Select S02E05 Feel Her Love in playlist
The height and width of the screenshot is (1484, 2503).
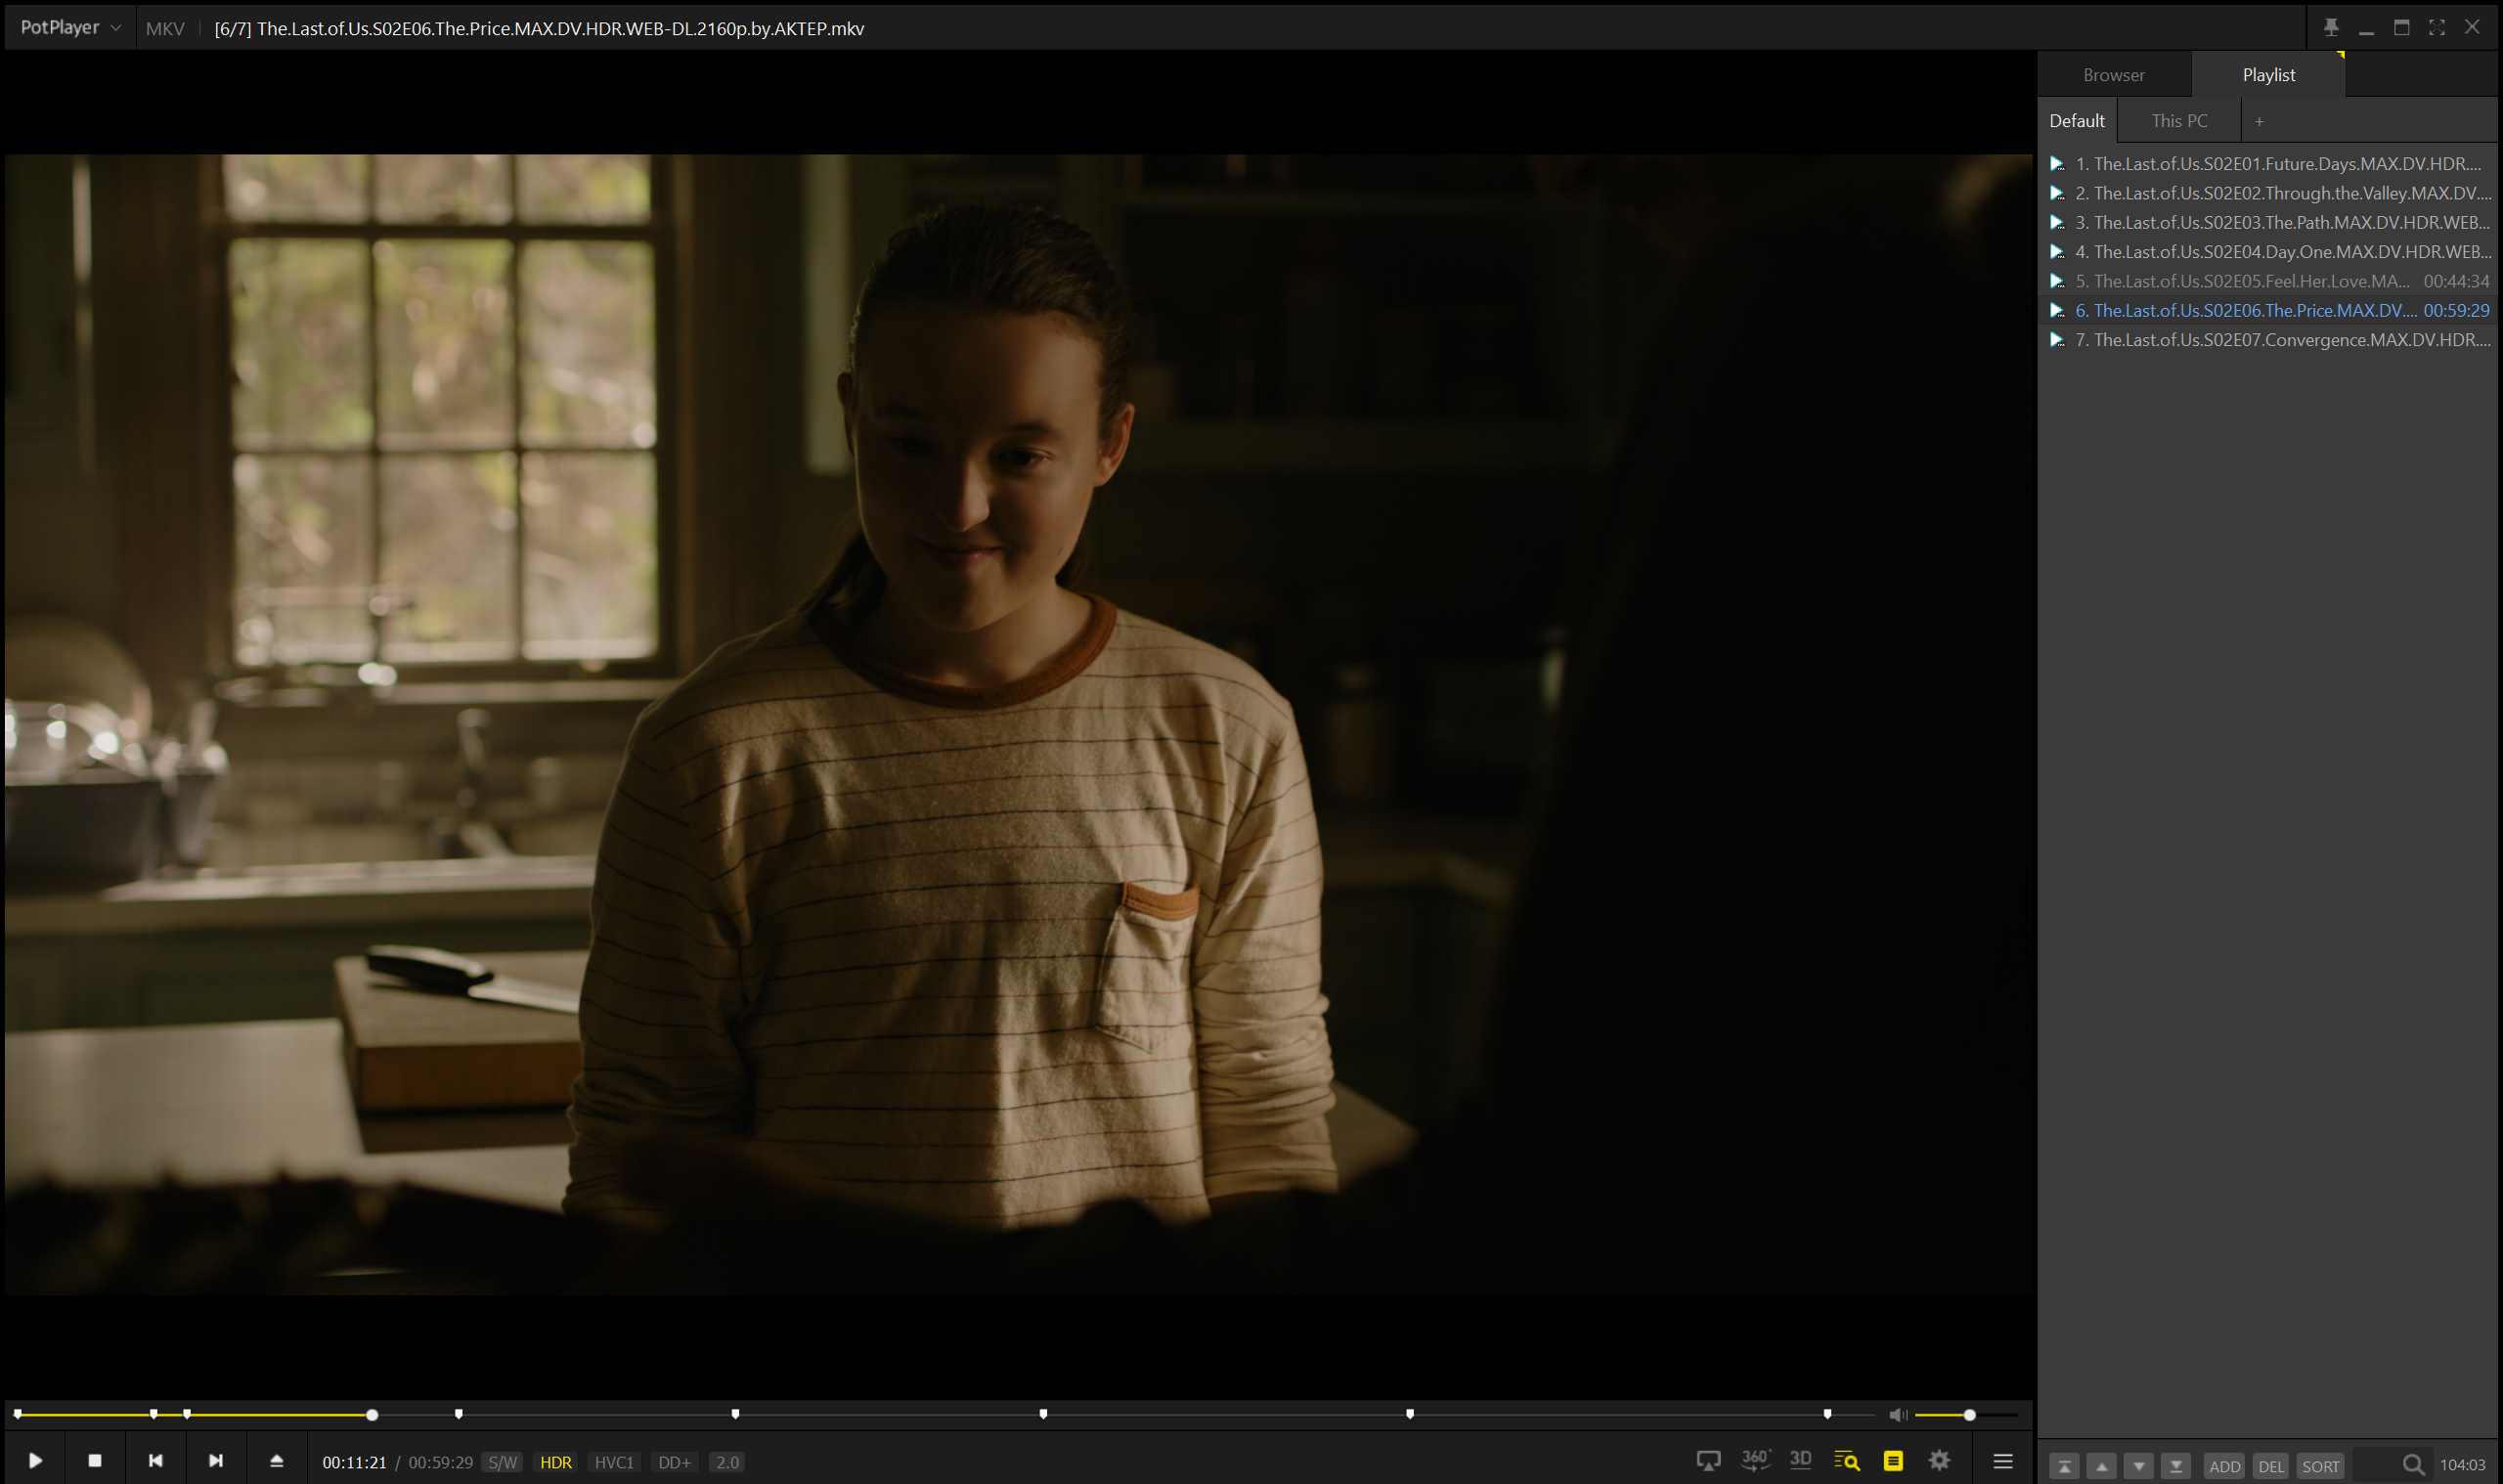click(2268, 281)
